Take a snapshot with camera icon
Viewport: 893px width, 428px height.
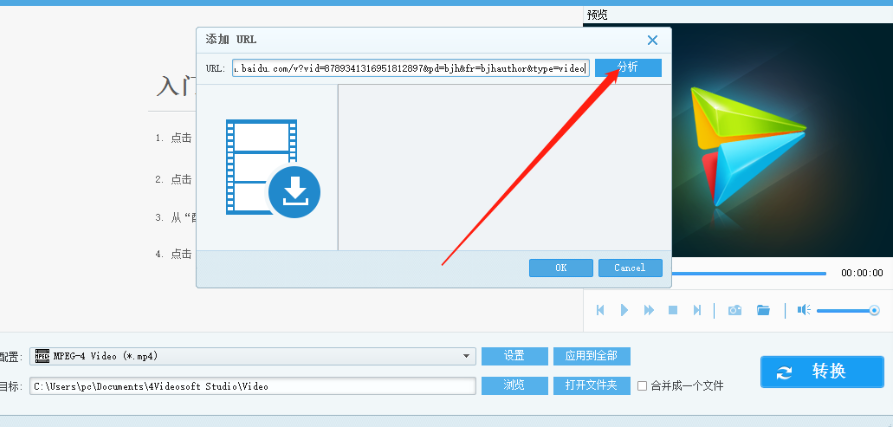[x=735, y=310]
